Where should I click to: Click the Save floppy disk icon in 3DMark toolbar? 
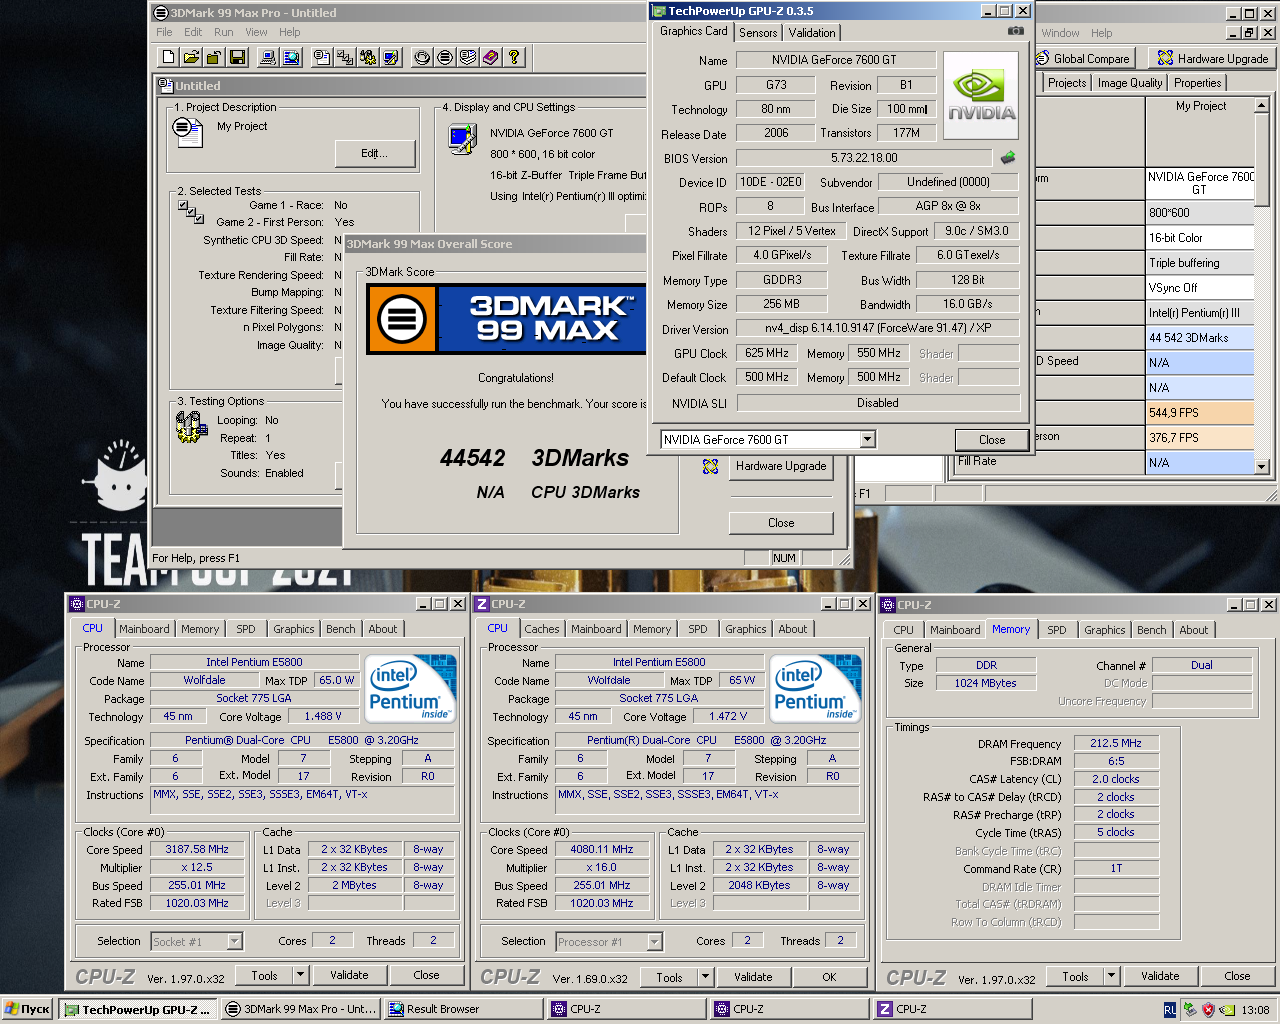pos(237,58)
